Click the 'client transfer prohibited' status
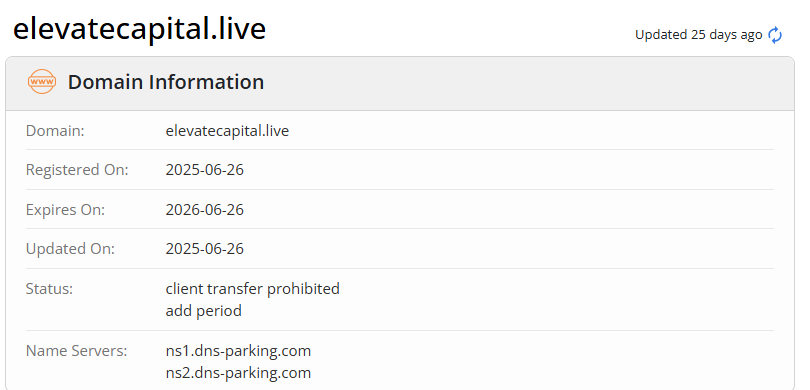Viewport: 810px width, 390px height. (253, 288)
